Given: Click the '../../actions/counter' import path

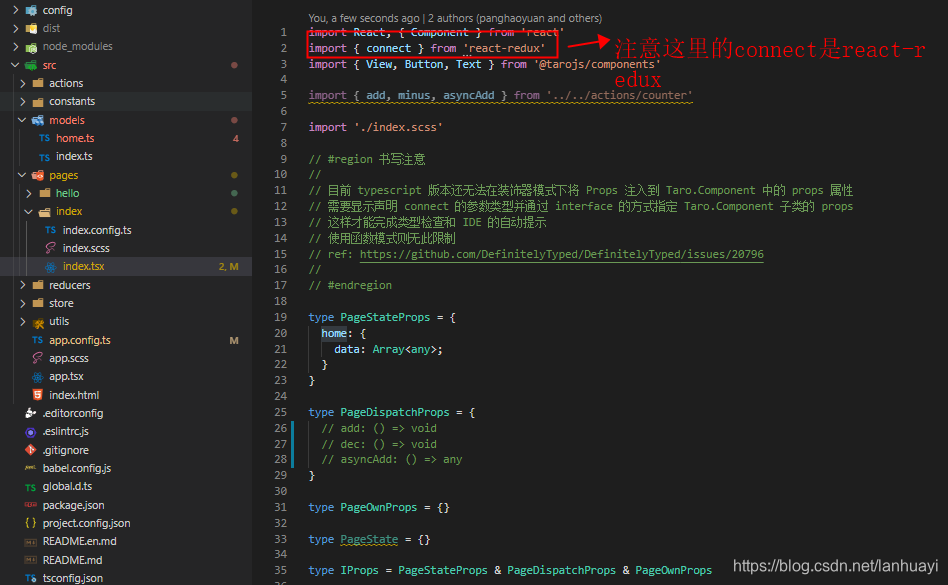Looking at the screenshot, I should point(619,95).
